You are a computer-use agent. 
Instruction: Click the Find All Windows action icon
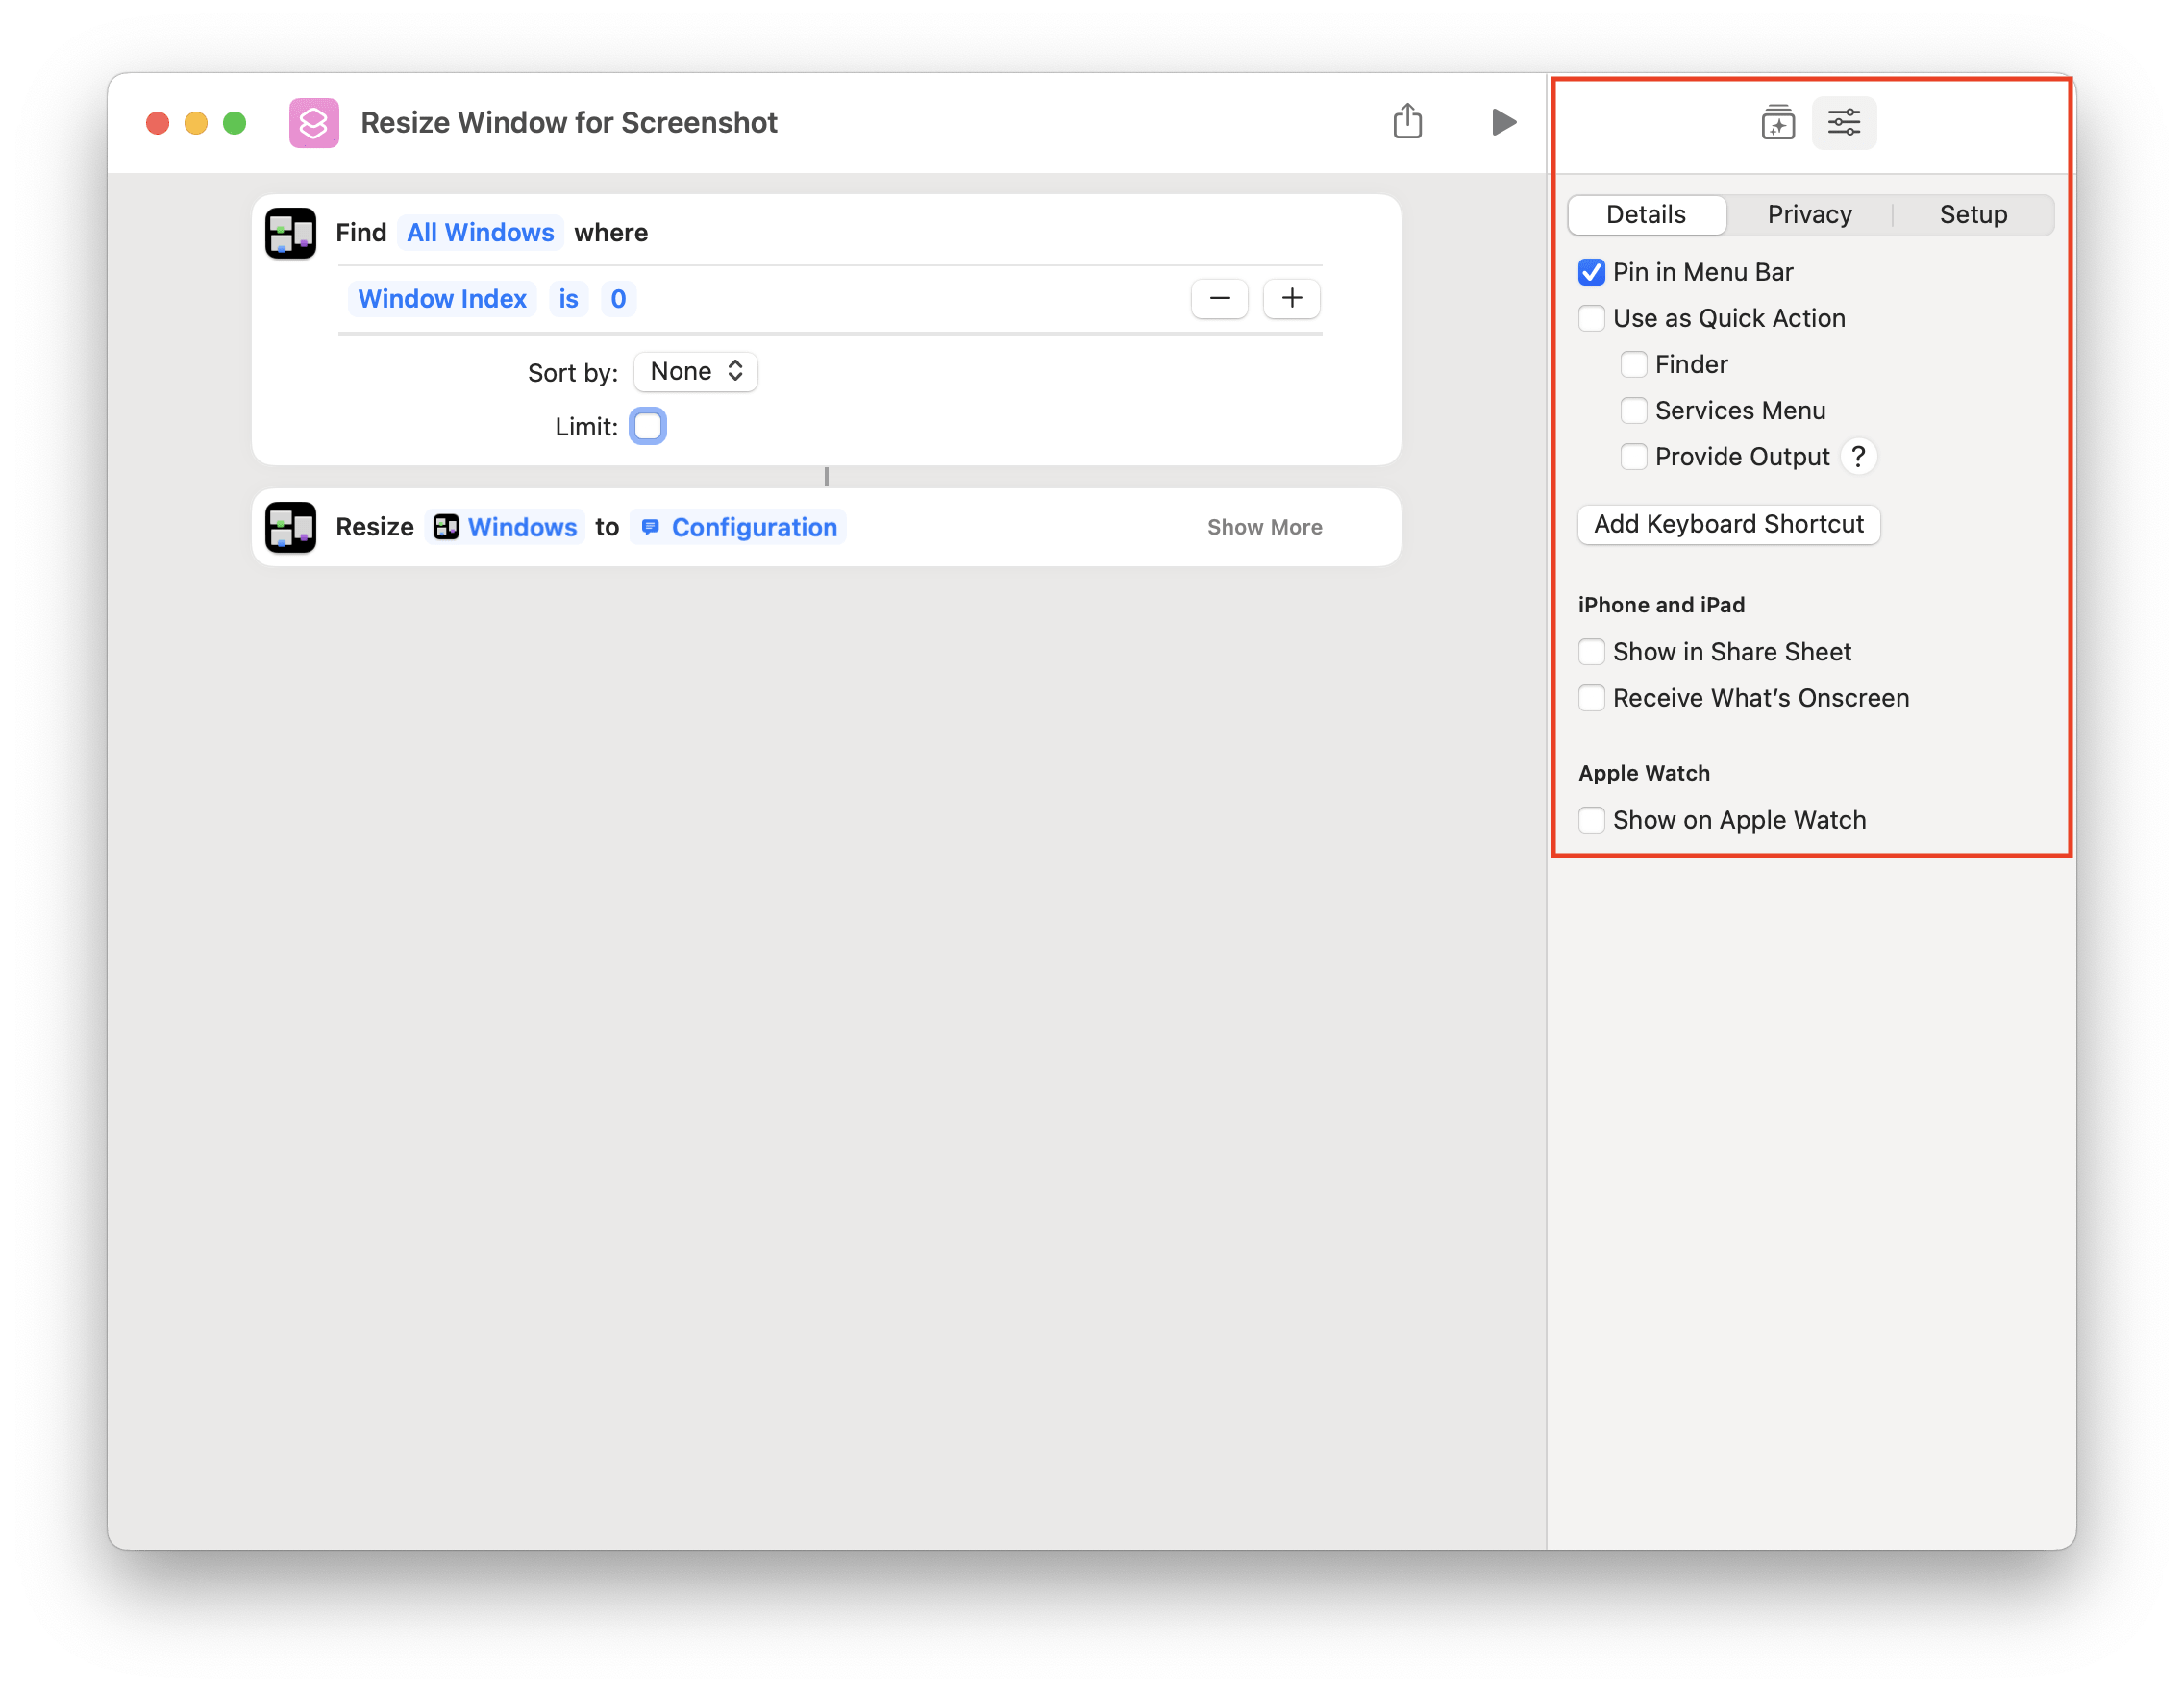[x=291, y=232]
